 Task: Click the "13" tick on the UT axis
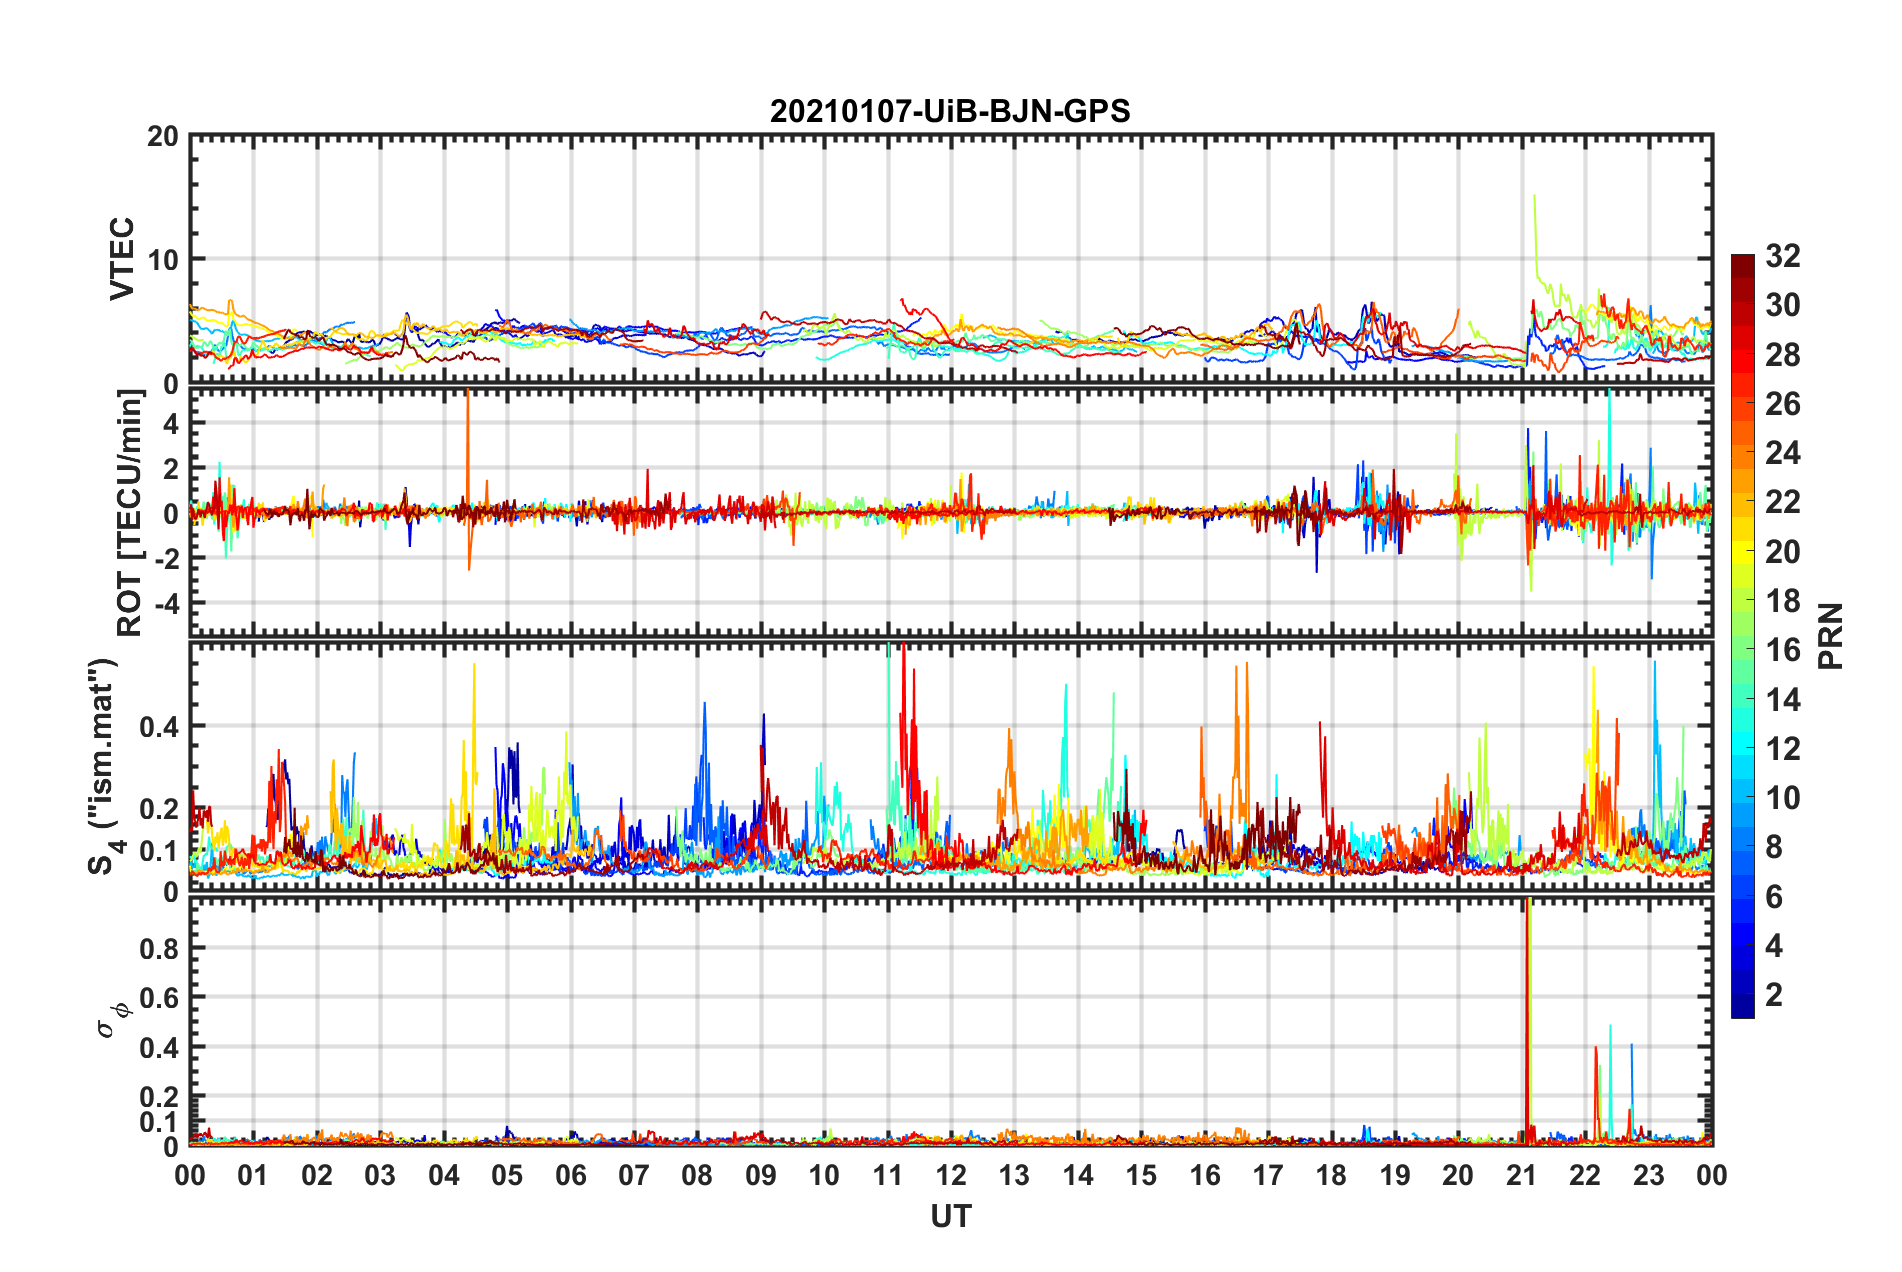tap(1014, 1175)
